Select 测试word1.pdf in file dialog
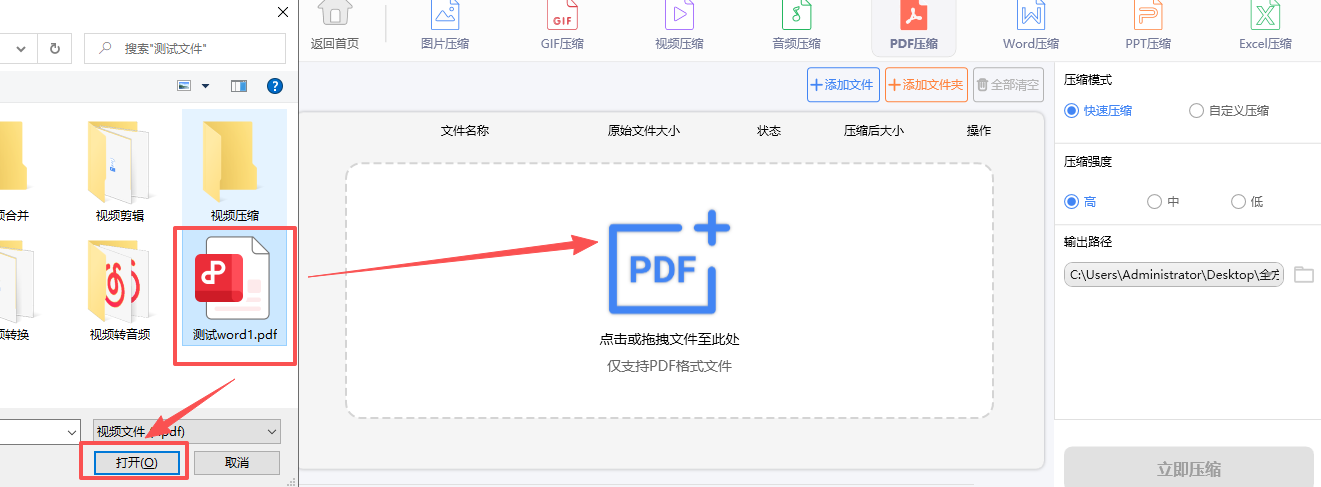 [235, 290]
